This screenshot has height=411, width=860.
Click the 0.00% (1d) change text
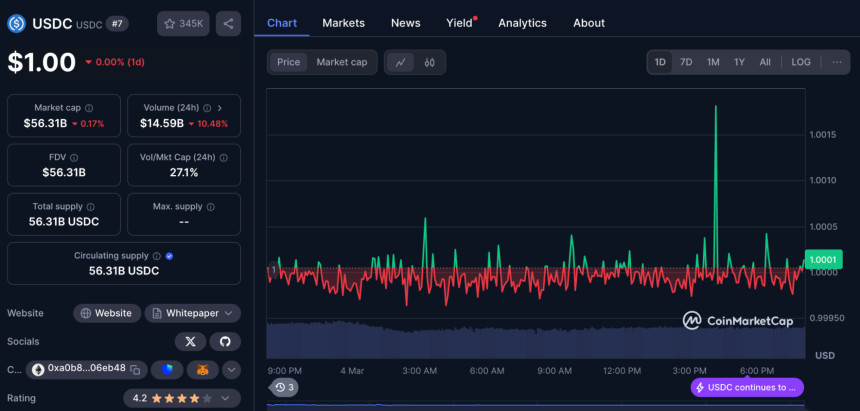[120, 62]
